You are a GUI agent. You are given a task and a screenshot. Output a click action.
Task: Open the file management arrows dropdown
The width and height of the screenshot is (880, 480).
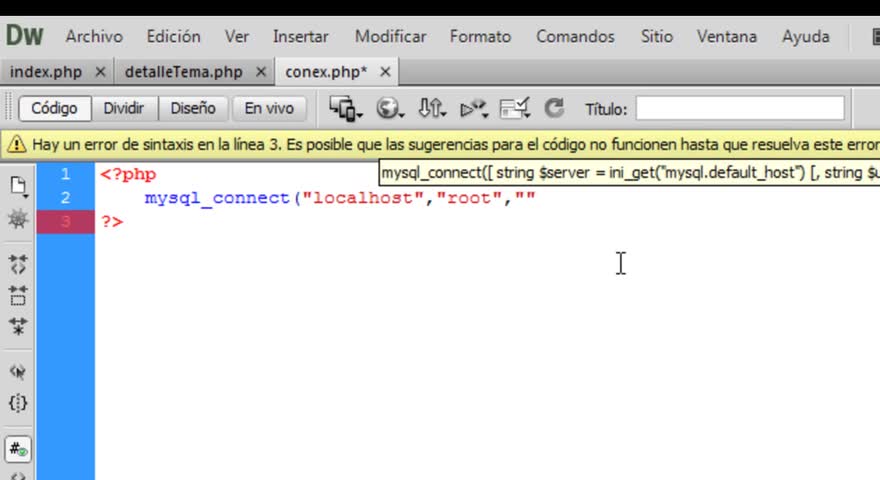(432, 108)
